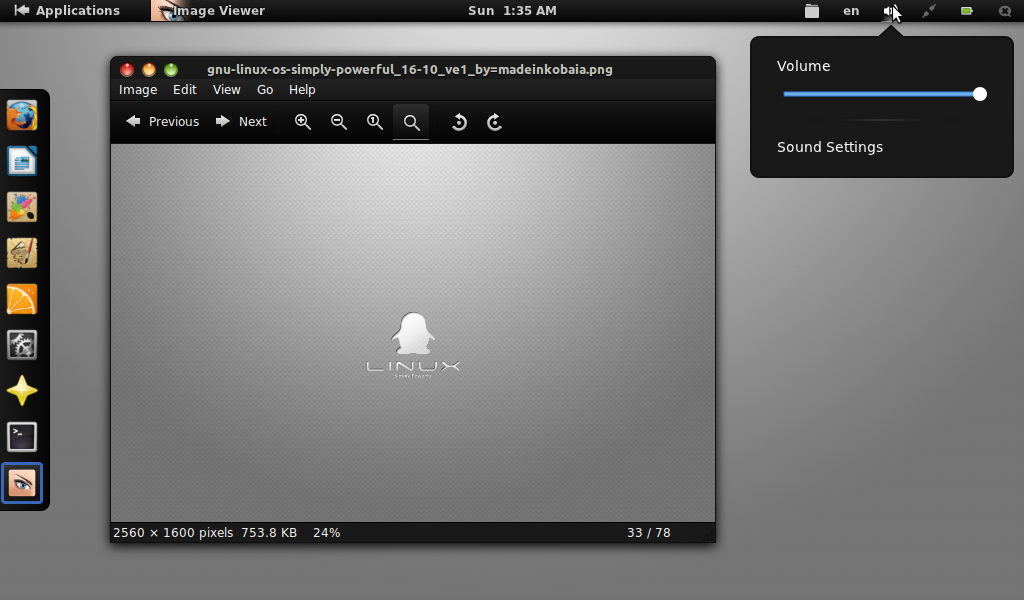Viewport: 1024px width, 600px height.
Task: Open the View menu
Action: (x=227, y=89)
